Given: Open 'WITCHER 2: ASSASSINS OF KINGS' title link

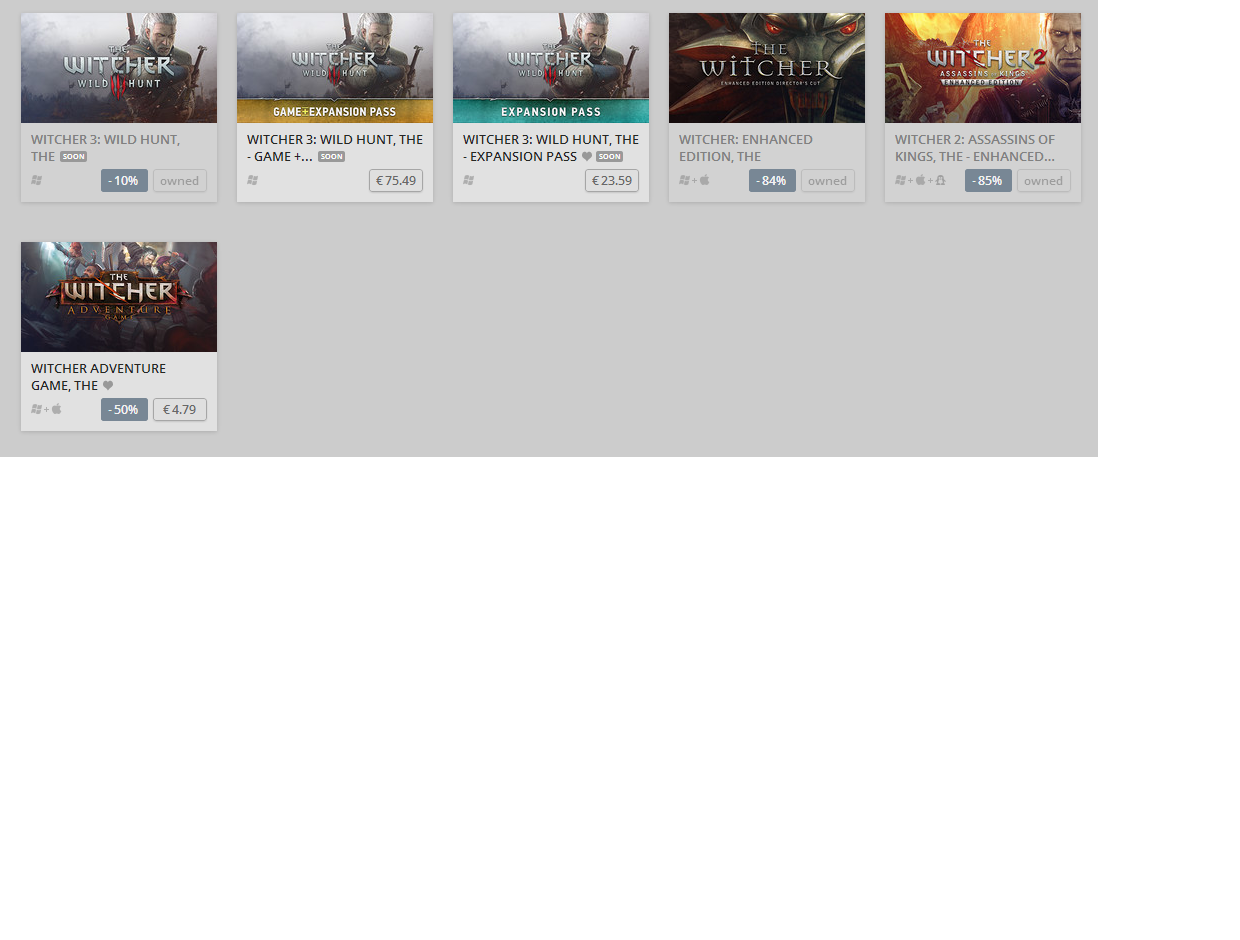Looking at the screenshot, I should point(975,148).
